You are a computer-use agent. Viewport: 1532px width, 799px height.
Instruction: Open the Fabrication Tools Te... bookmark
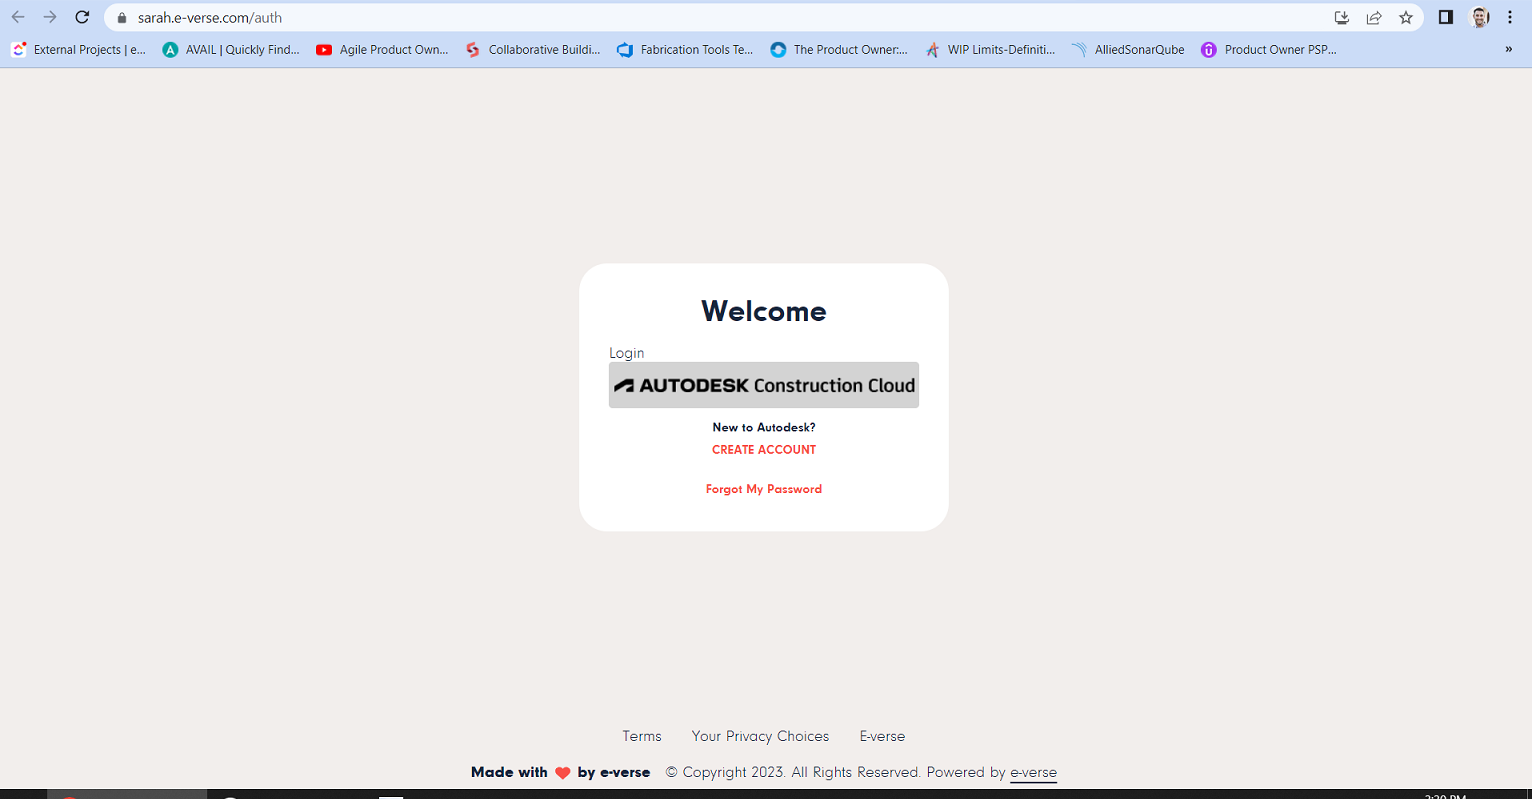pos(685,49)
